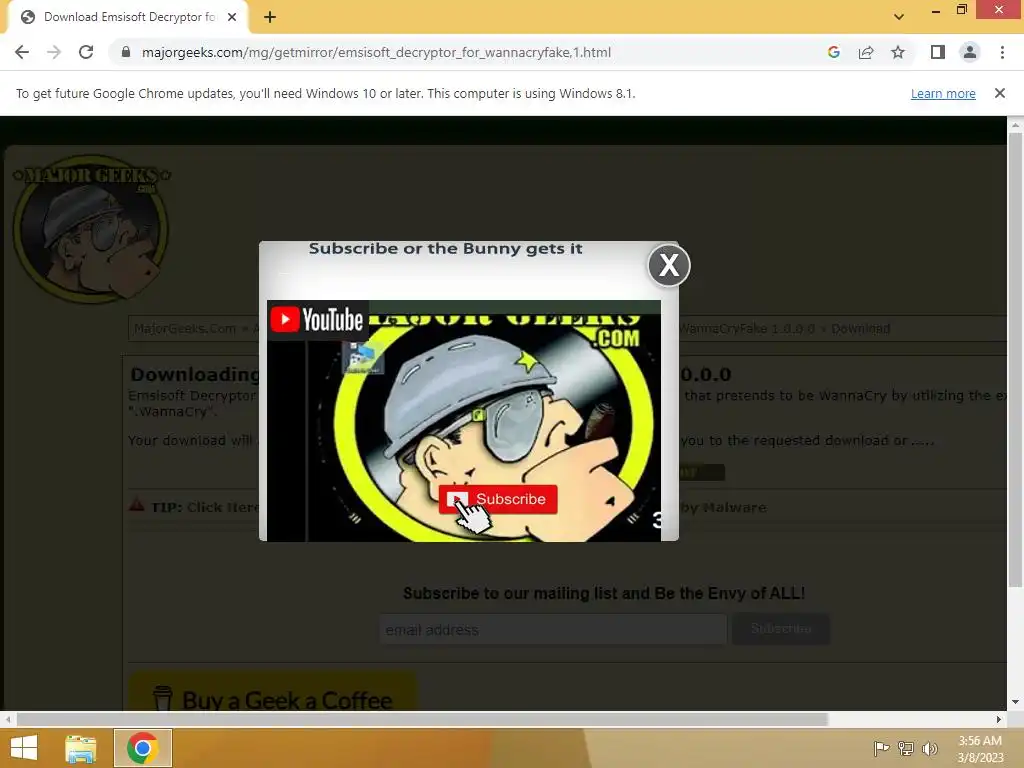This screenshot has height=768, width=1024.
Task: Bookmark this tab with star icon
Action: (898, 52)
